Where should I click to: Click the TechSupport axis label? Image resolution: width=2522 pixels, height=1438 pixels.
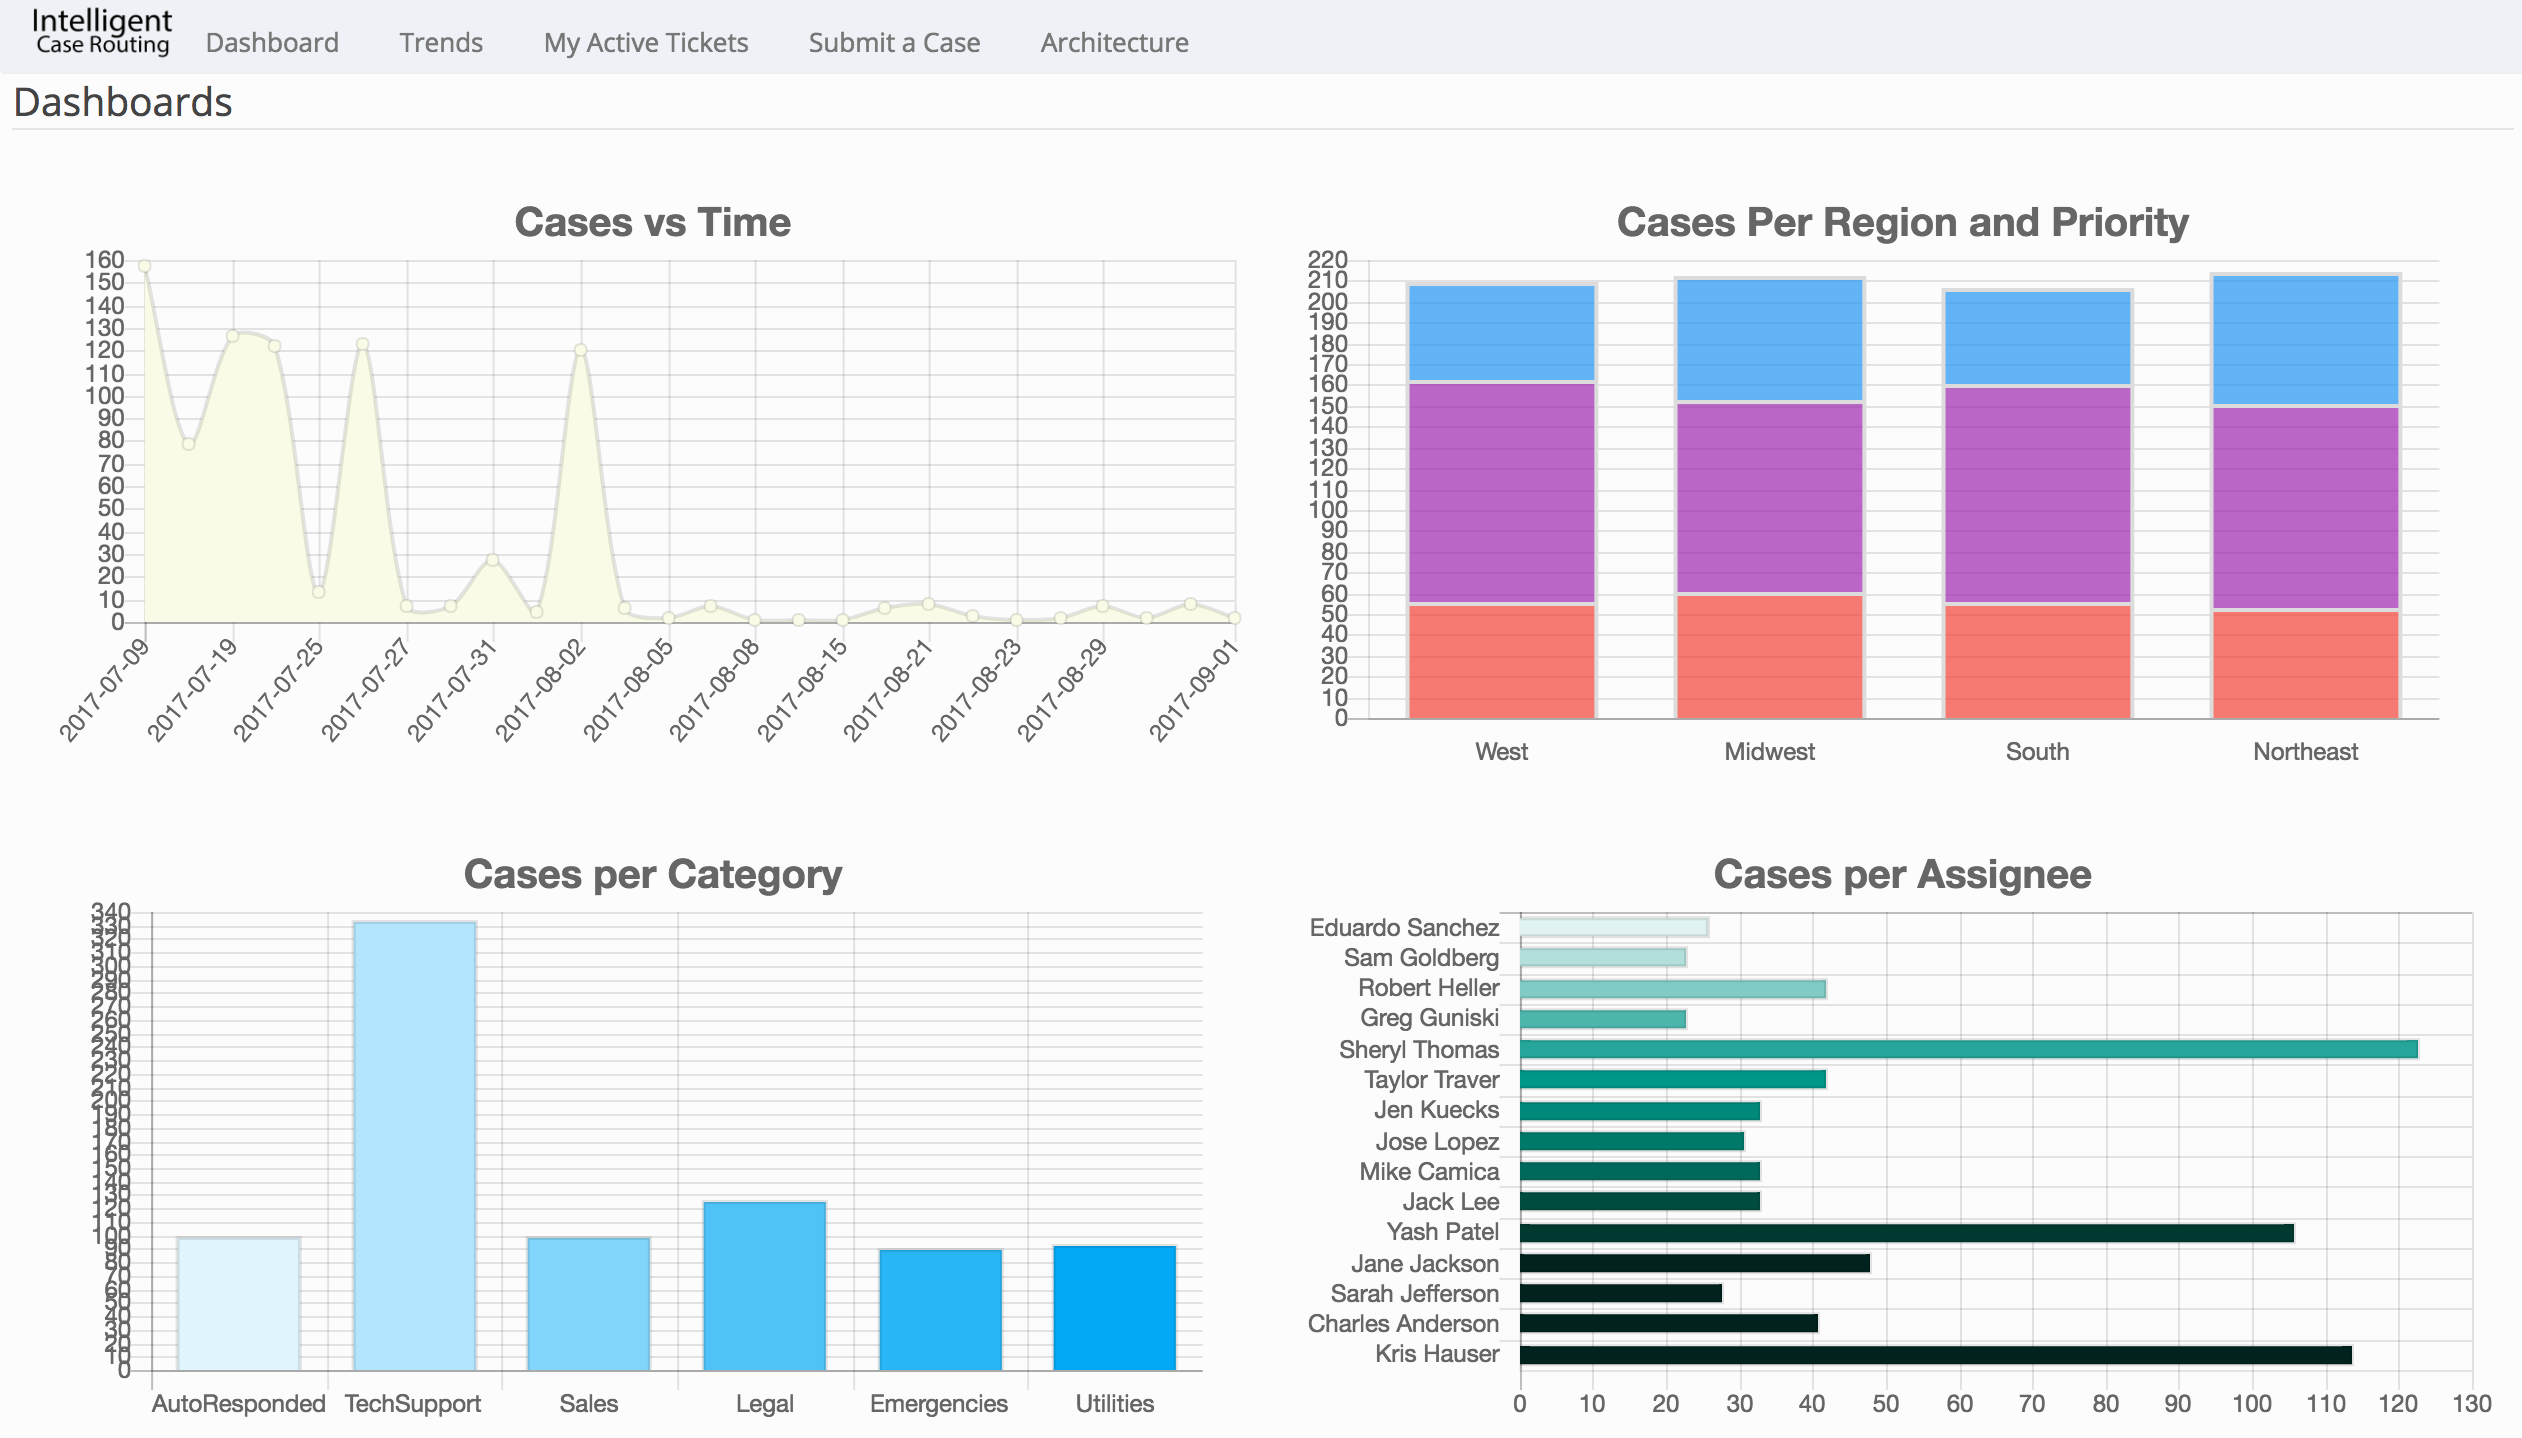[413, 1404]
